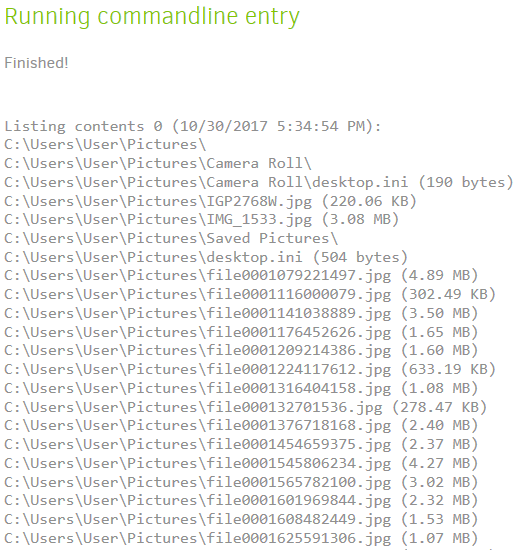This screenshot has height=550, width=517.
Task: Select the file0001116000079.jpg entry
Action: tap(250, 295)
